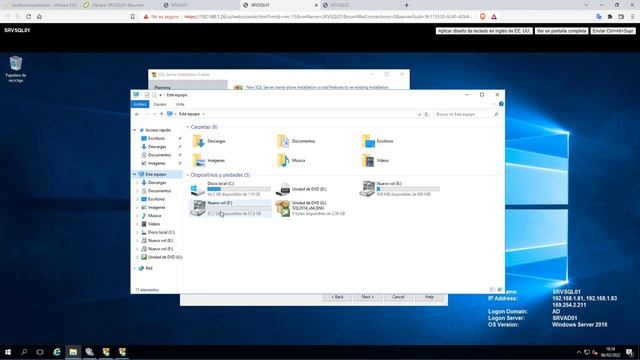
Task: Click Cancel in the SQL setup wizard behind
Action: coord(398,297)
